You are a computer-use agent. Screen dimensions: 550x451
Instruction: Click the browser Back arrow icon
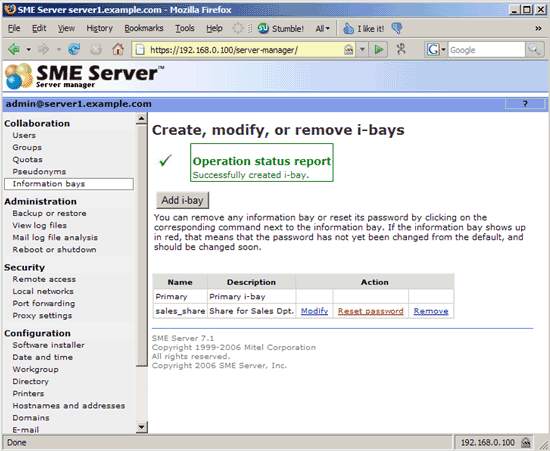14,49
